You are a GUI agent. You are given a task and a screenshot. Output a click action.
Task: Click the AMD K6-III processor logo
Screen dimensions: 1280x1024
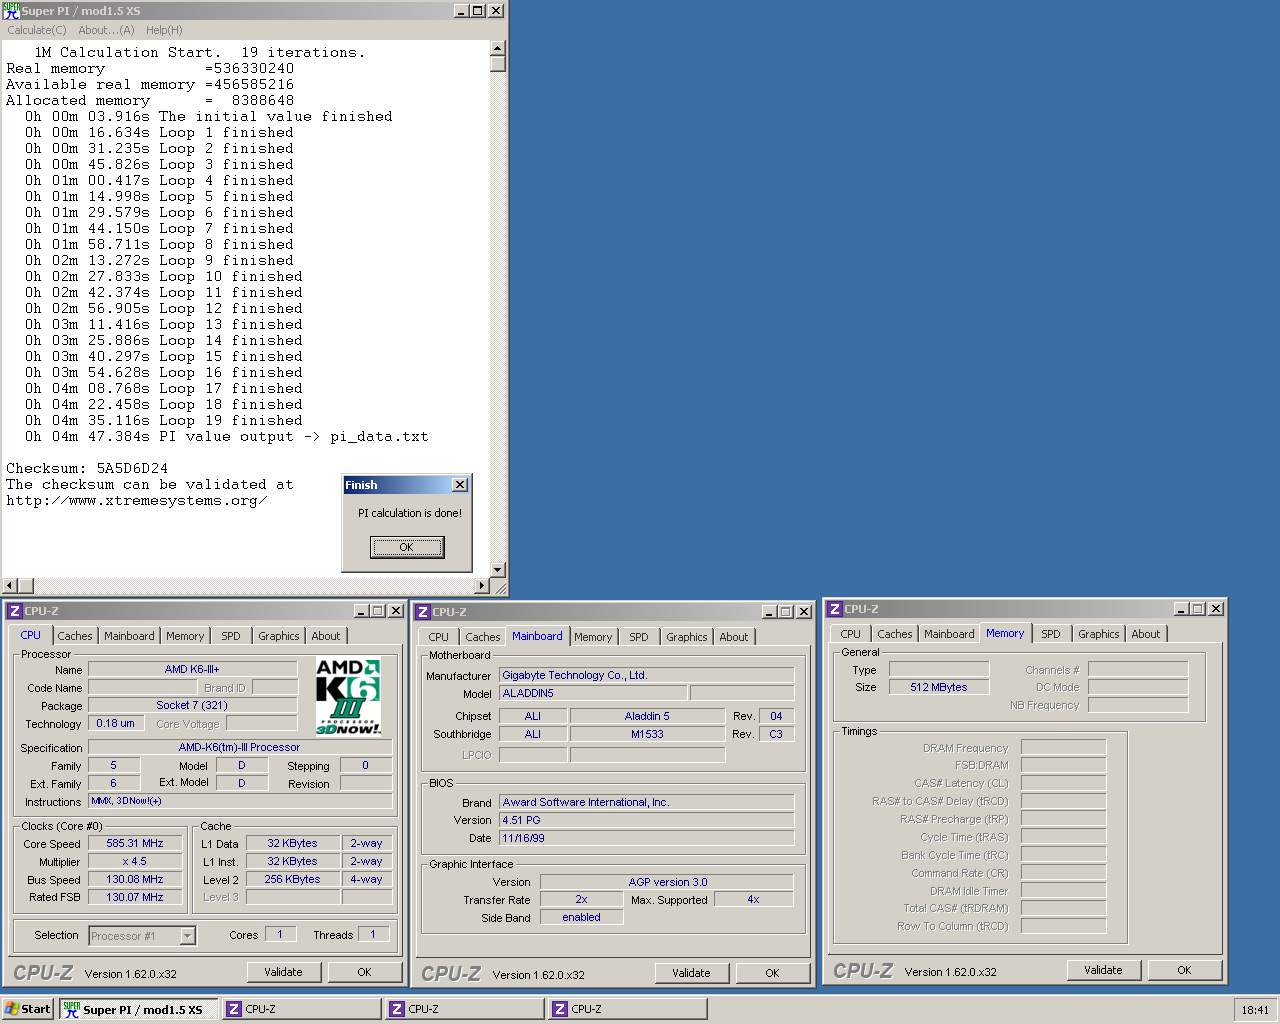coord(348,696)
